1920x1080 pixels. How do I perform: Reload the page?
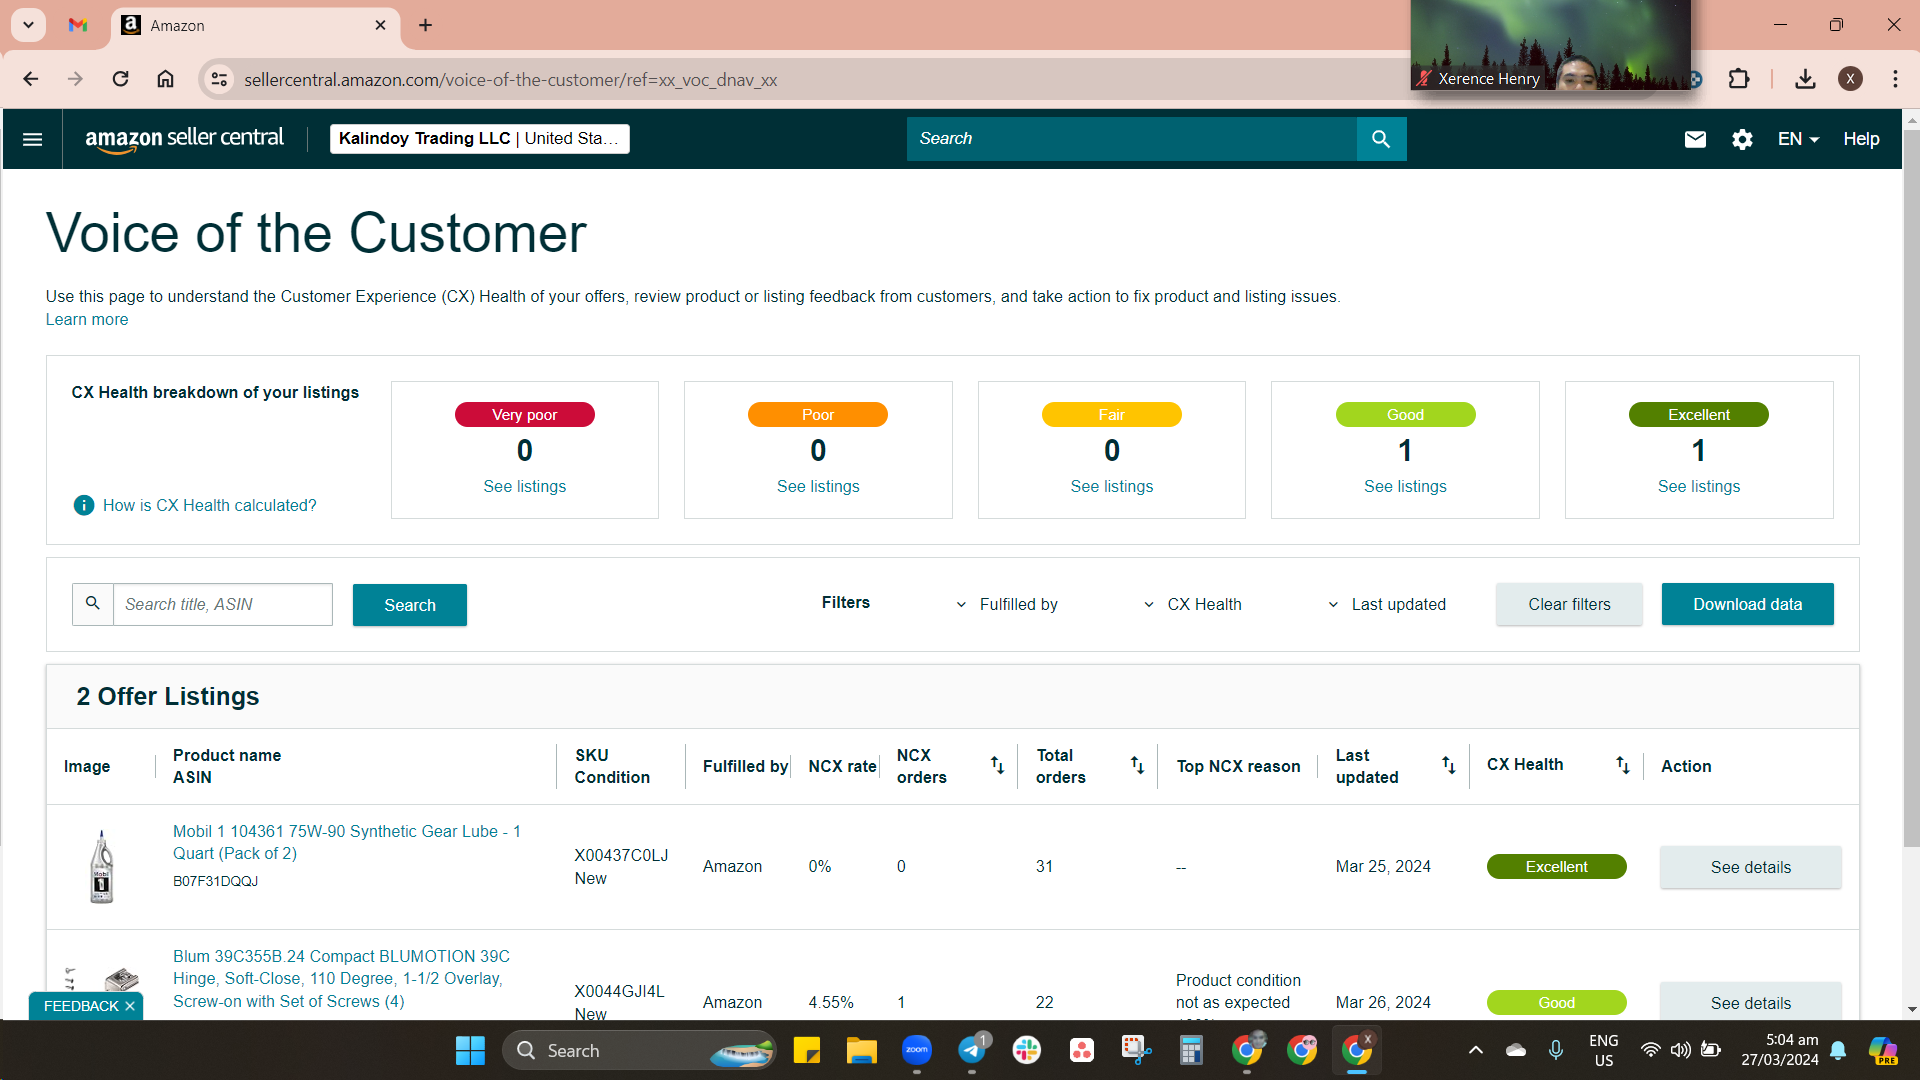point(120,79)
